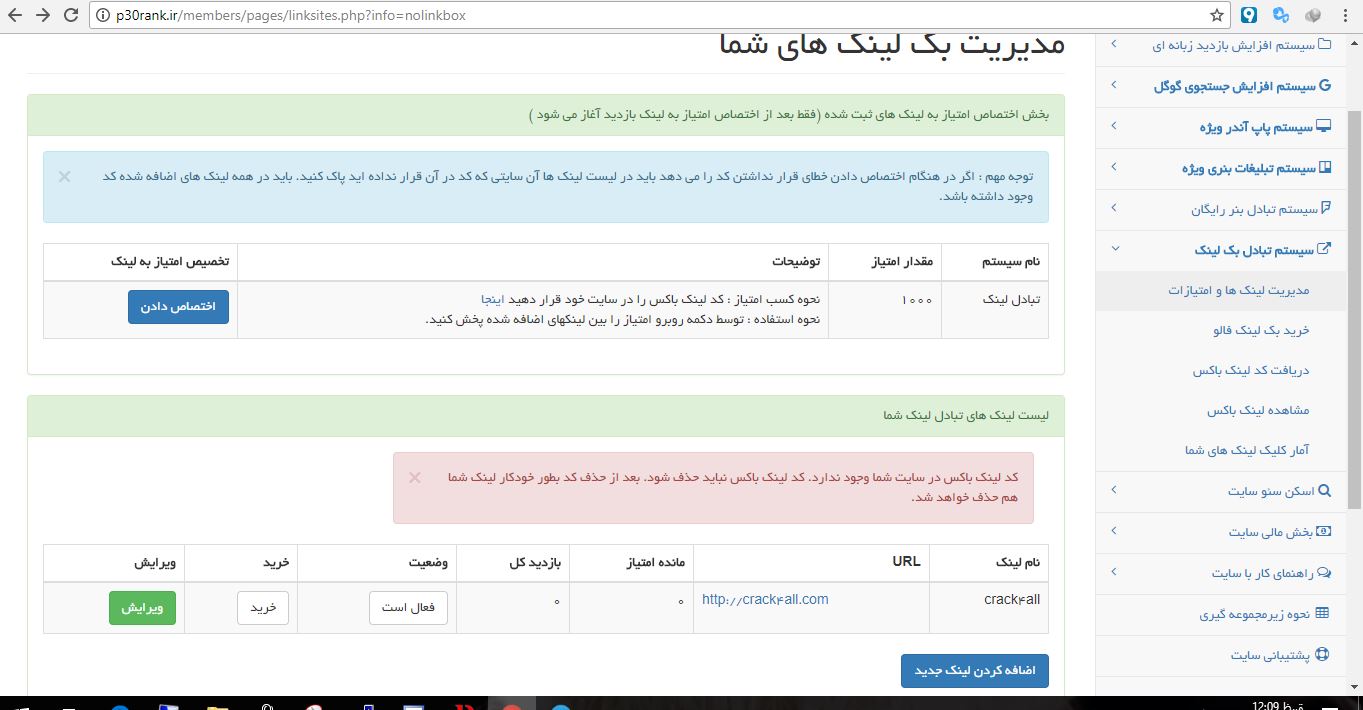This screenshot has height=710, width=1363.
Task: Toggle the فعال است status button
Action: (x=408, y=608)
